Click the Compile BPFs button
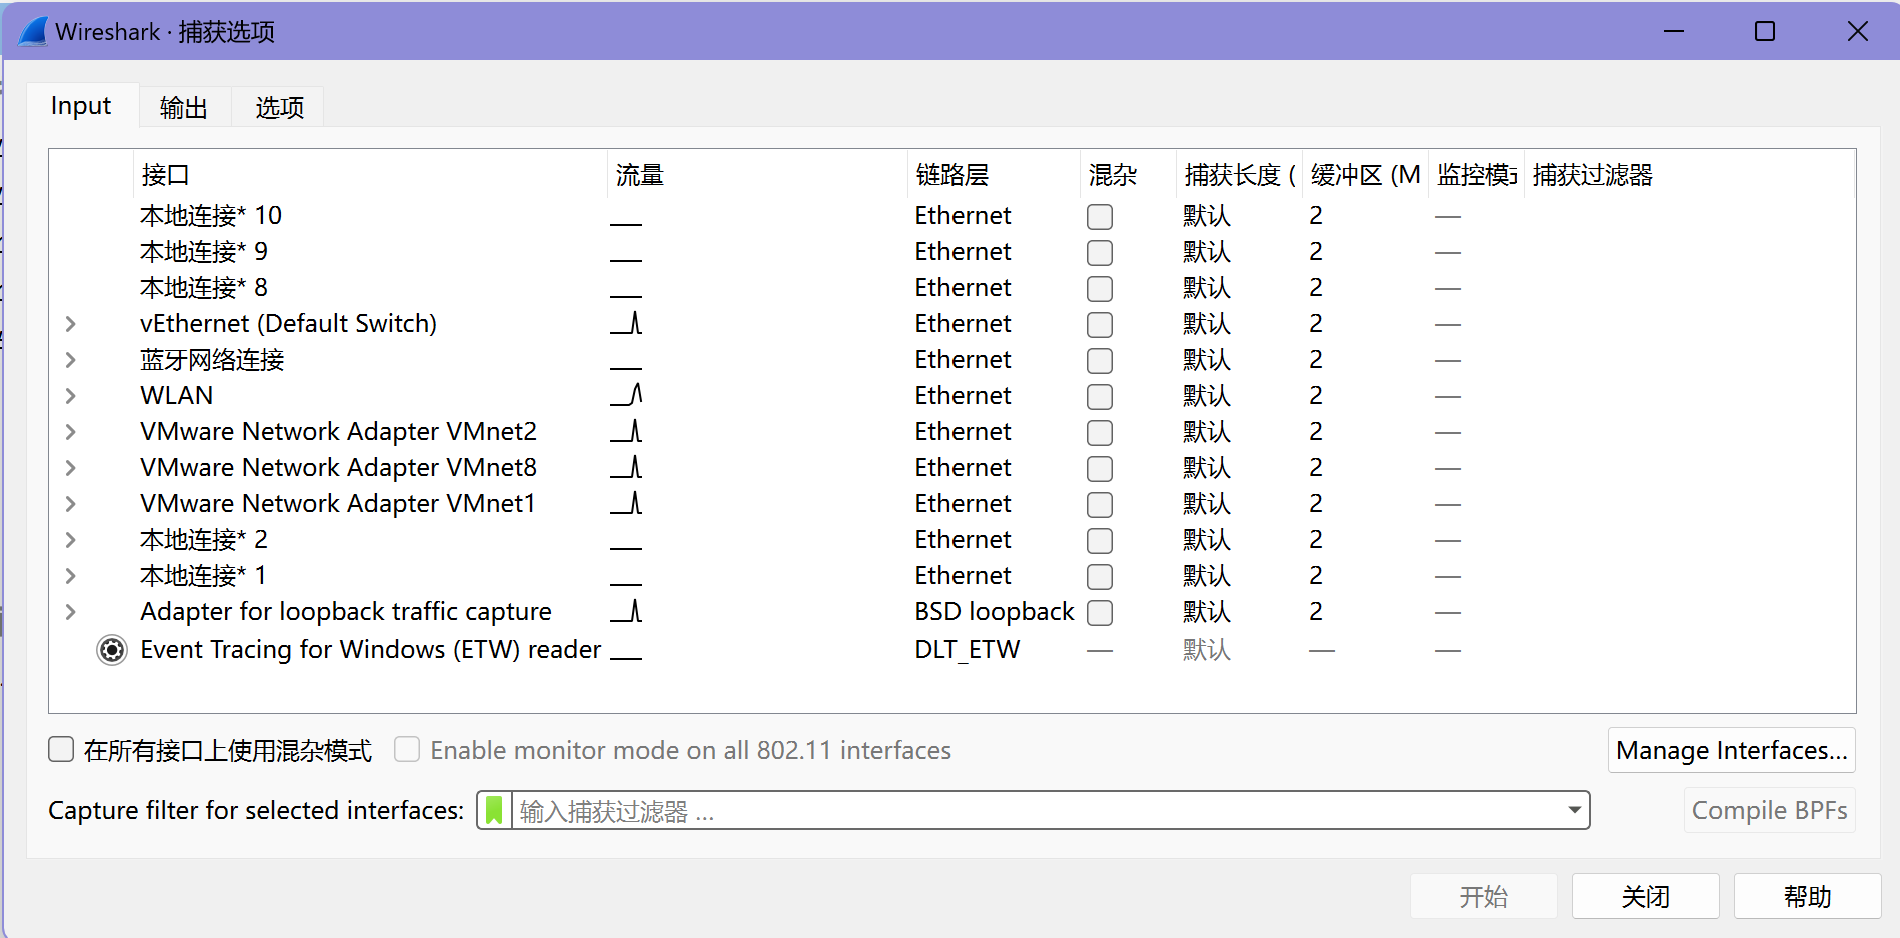 pos(1769,810)
